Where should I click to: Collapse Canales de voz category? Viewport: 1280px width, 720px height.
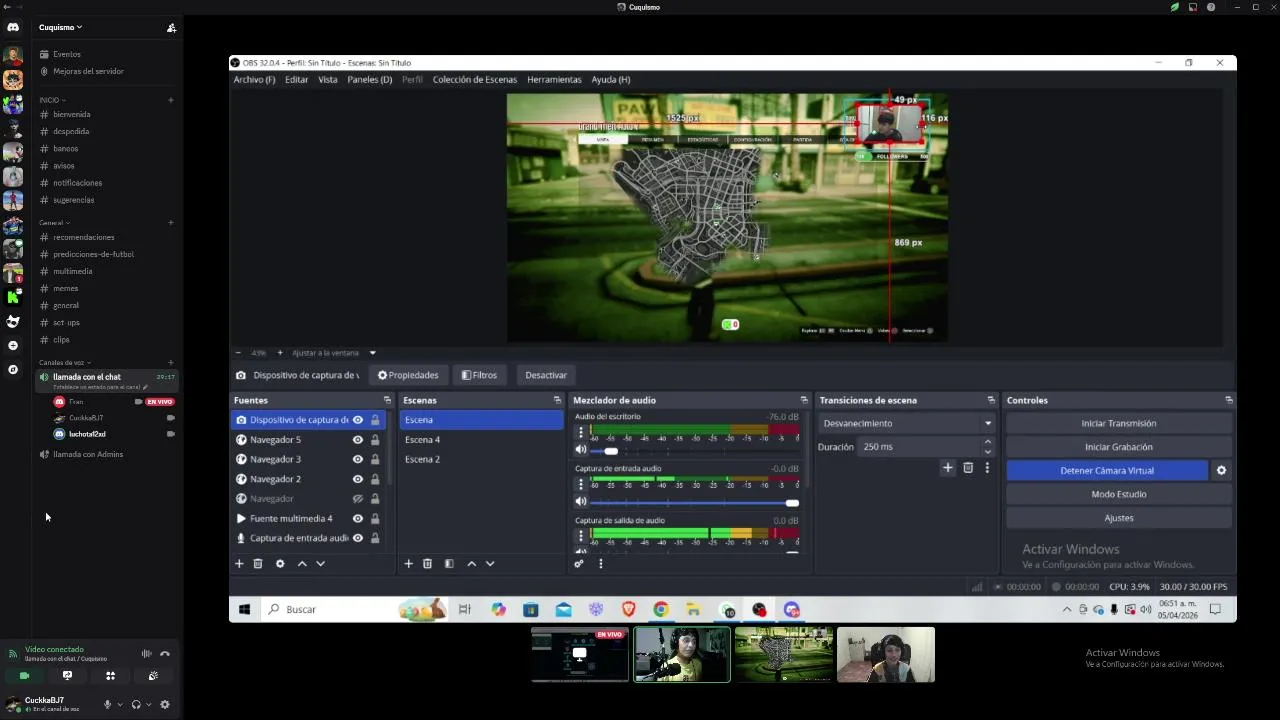point(65,362)
